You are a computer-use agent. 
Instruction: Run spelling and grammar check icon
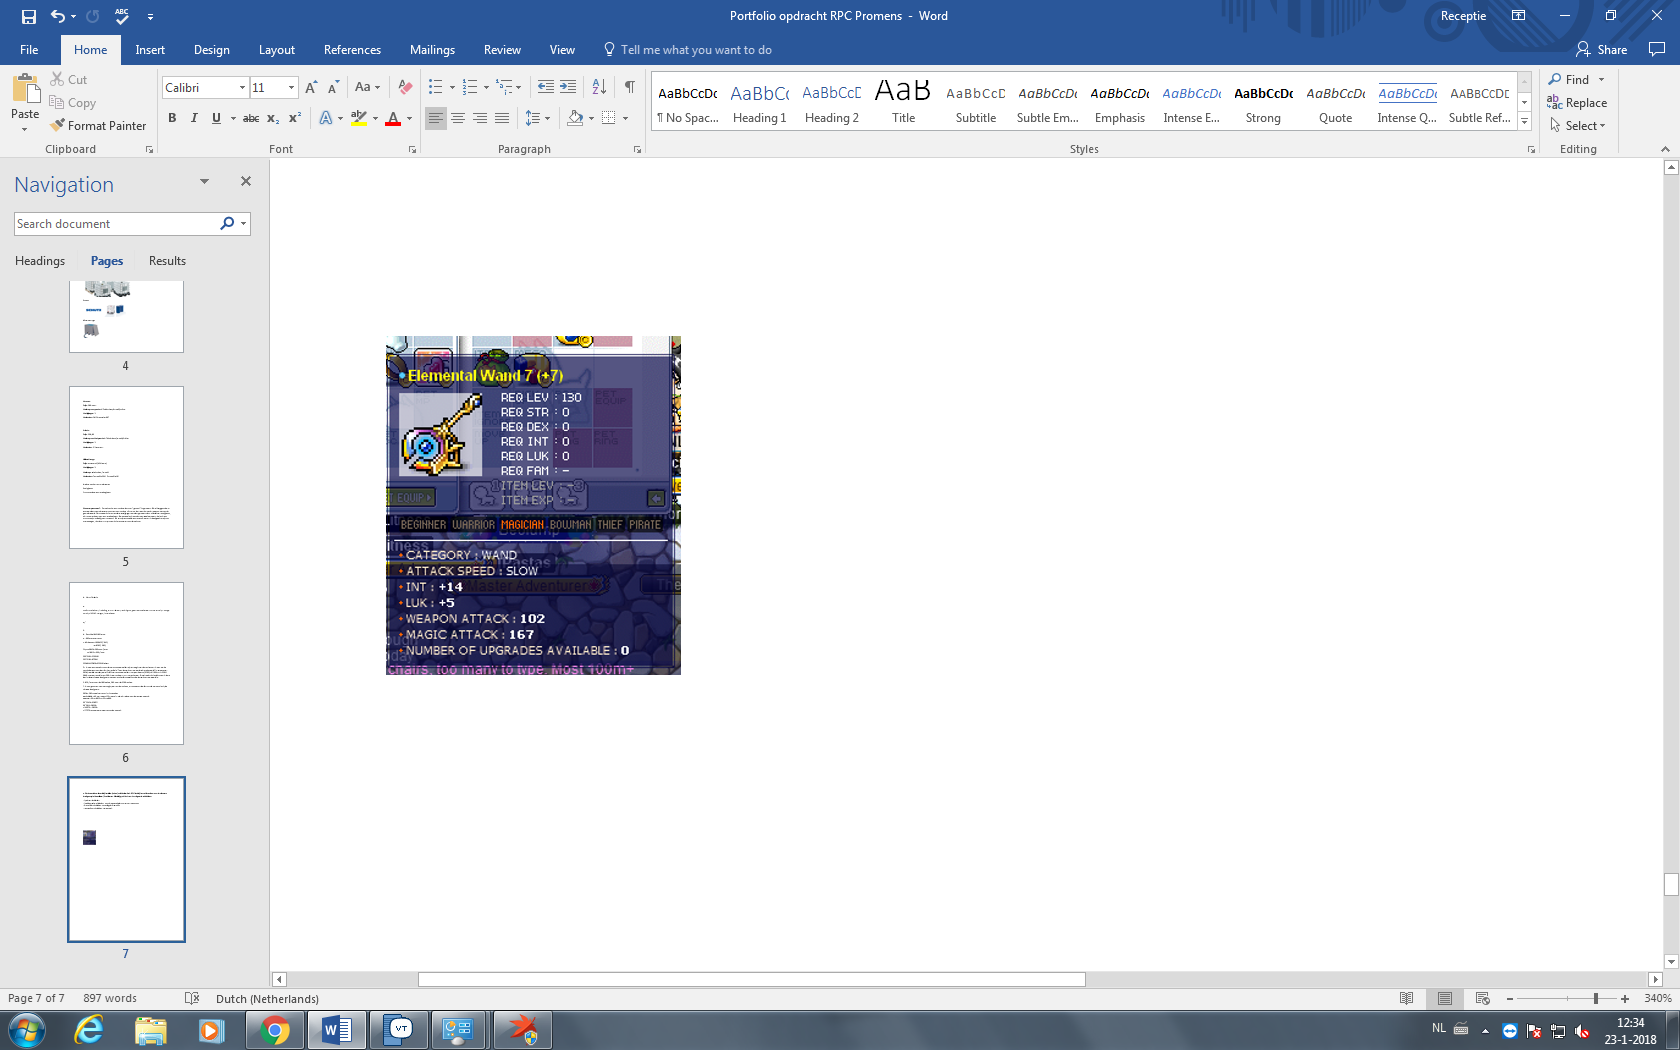[122, 16]
